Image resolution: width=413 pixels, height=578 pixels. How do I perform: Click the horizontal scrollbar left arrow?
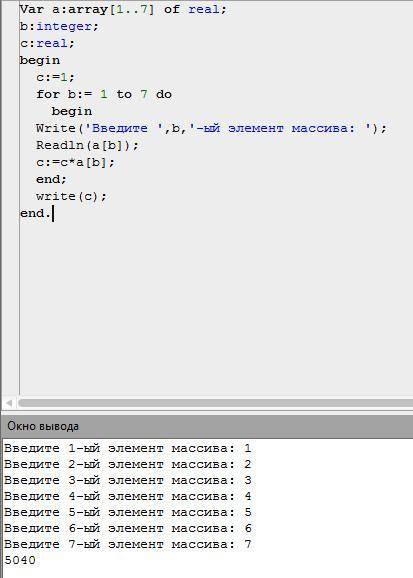pyautogui.click(x=9, y=403)
